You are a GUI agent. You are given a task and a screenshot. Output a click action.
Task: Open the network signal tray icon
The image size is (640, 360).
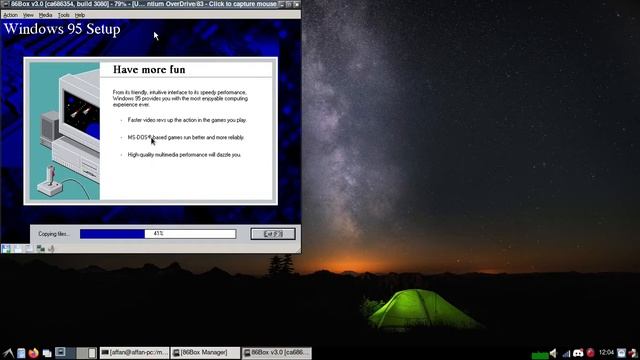pyautogui.click(x=567, y=353)
